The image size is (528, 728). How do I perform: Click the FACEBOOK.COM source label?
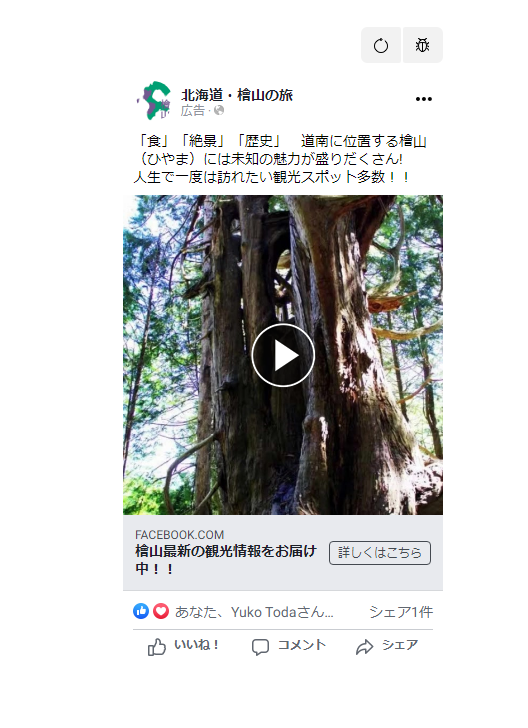coord(180,534)
